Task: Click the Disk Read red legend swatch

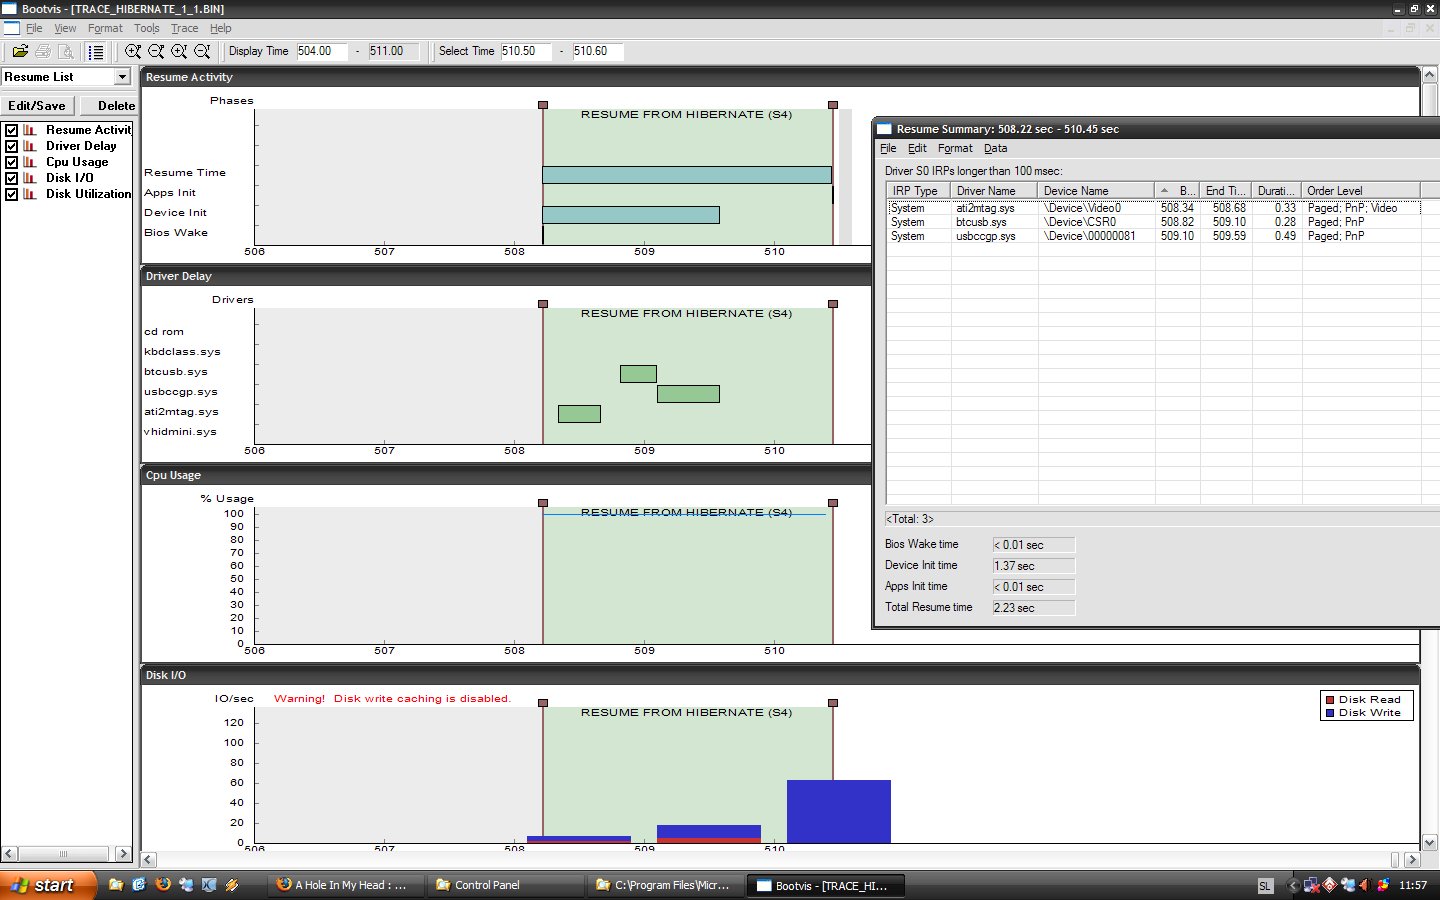Action: pyautogui.click(x=1330, y=700)
